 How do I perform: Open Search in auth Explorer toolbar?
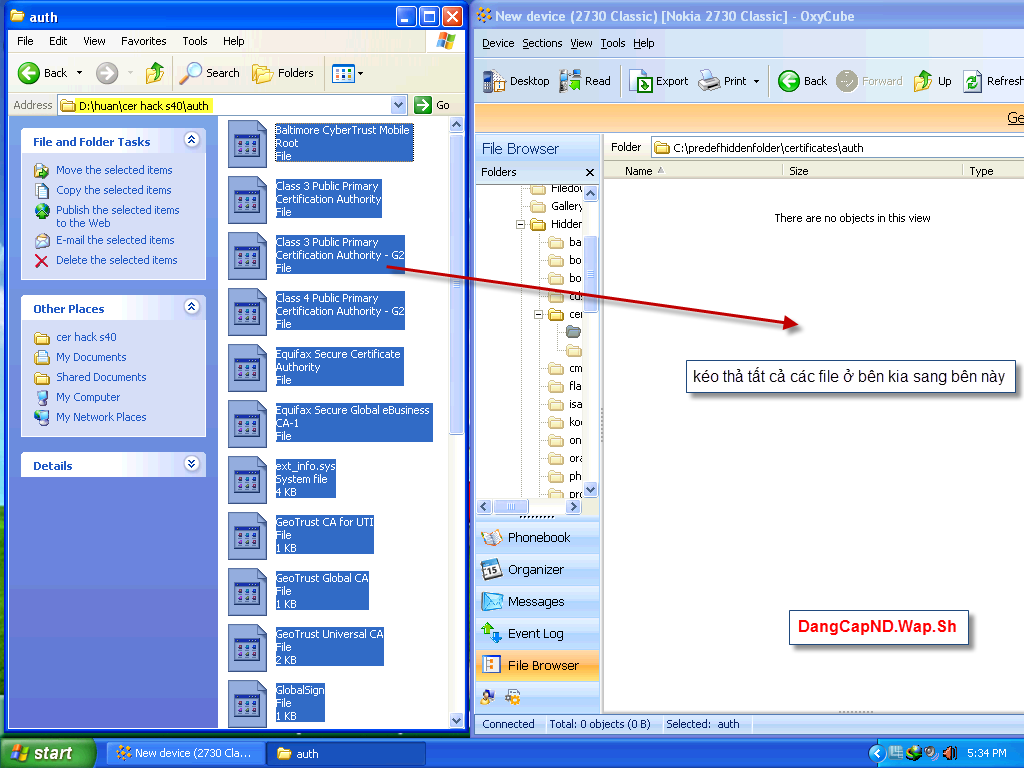(x=210, y=73)
